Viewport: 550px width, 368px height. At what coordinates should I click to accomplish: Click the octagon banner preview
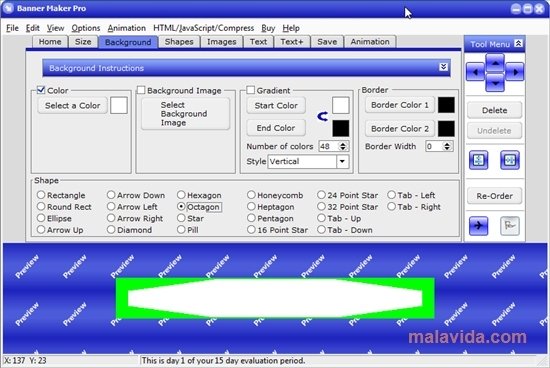point(275,298)
